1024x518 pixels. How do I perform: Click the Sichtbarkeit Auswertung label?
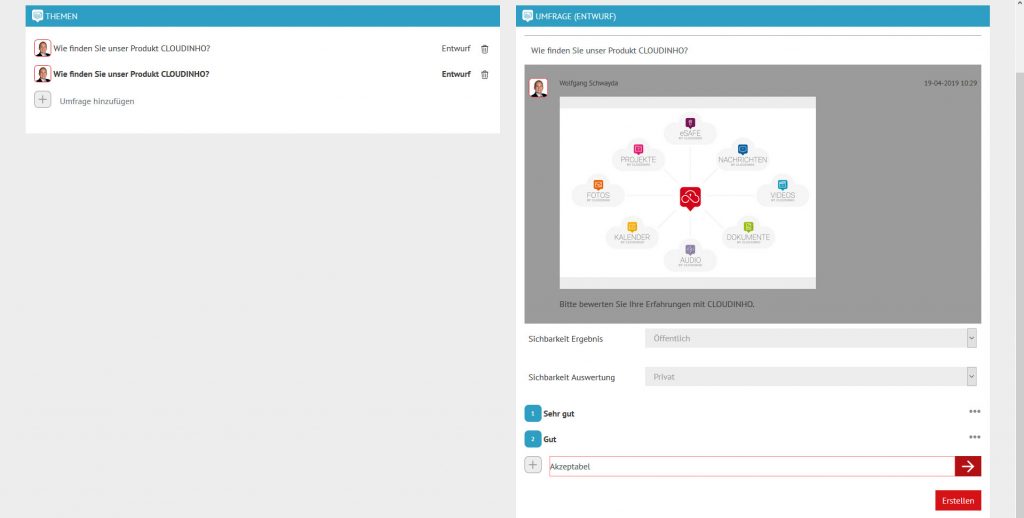[x=571, y=377]
